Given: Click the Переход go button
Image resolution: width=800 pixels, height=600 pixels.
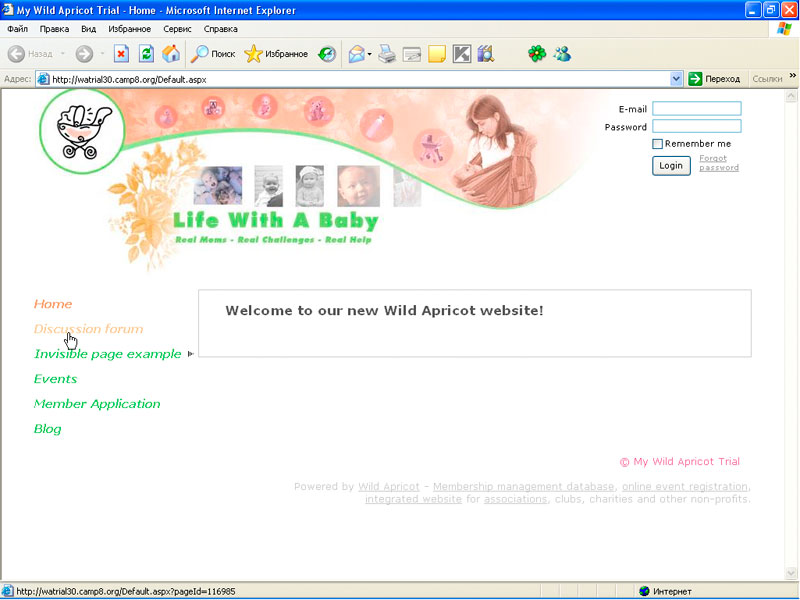Looking at the screenshot, I should (x=714, y=79).
